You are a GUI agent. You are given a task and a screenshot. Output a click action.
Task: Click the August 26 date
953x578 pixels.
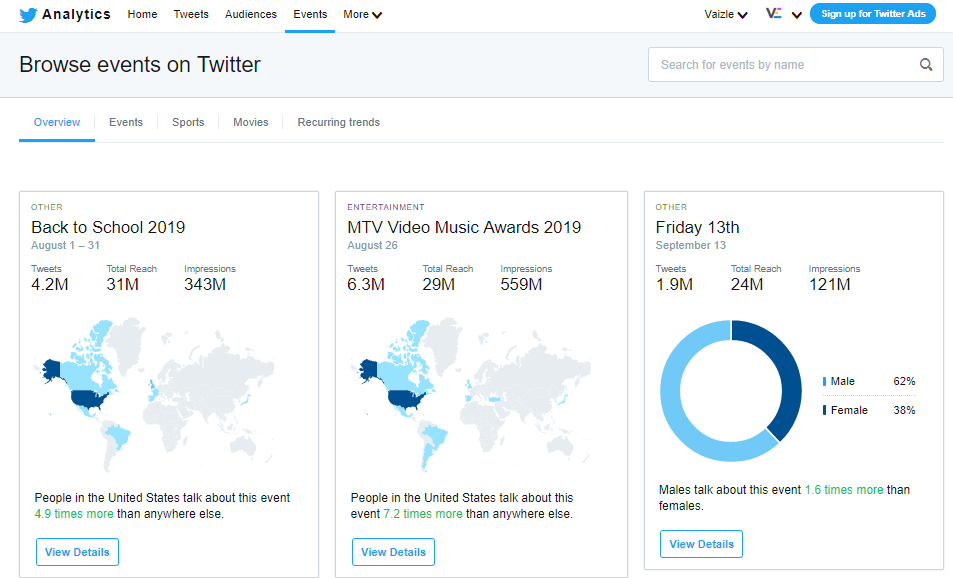tap(373, 246)
